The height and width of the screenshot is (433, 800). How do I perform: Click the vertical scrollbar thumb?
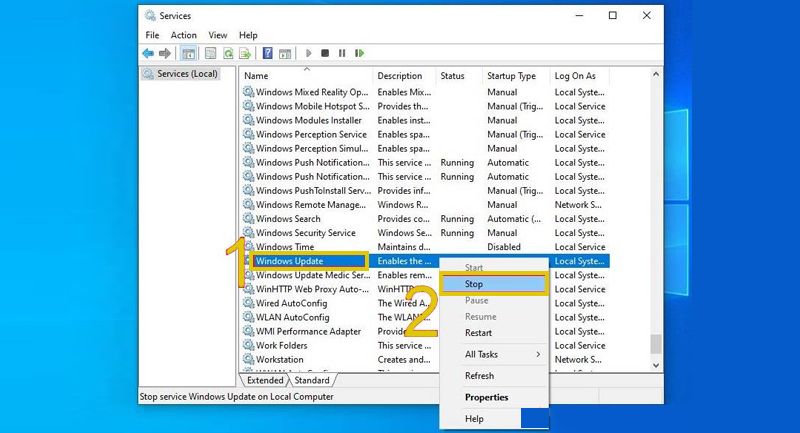click(x=656, y=344)
